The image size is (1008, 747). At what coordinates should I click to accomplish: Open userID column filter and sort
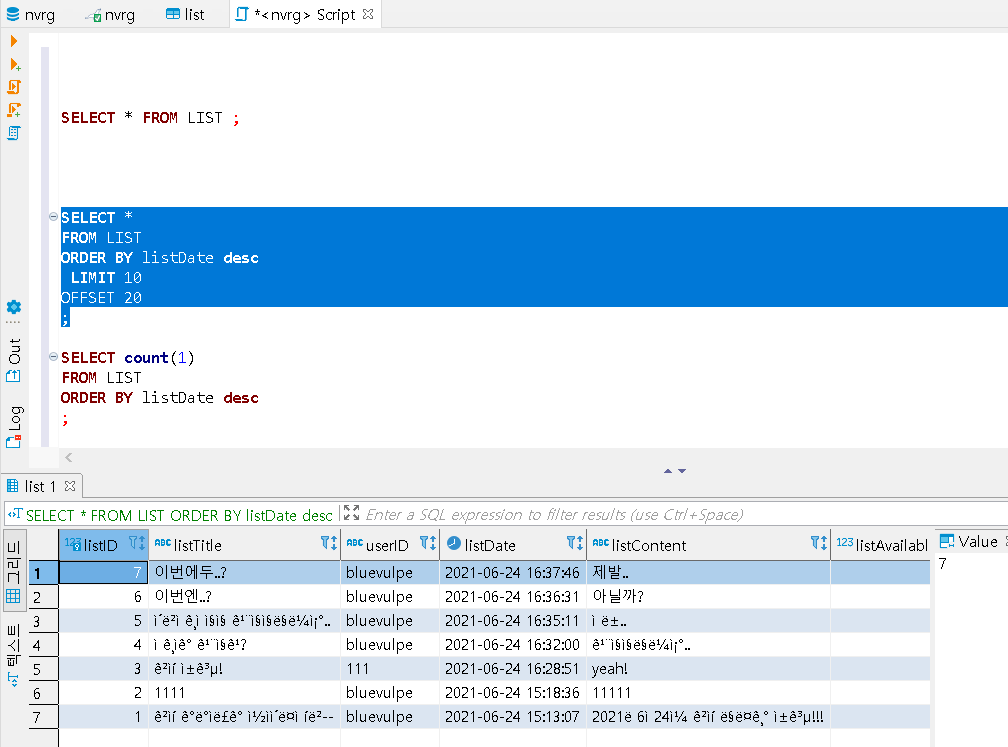coord(428,544)
